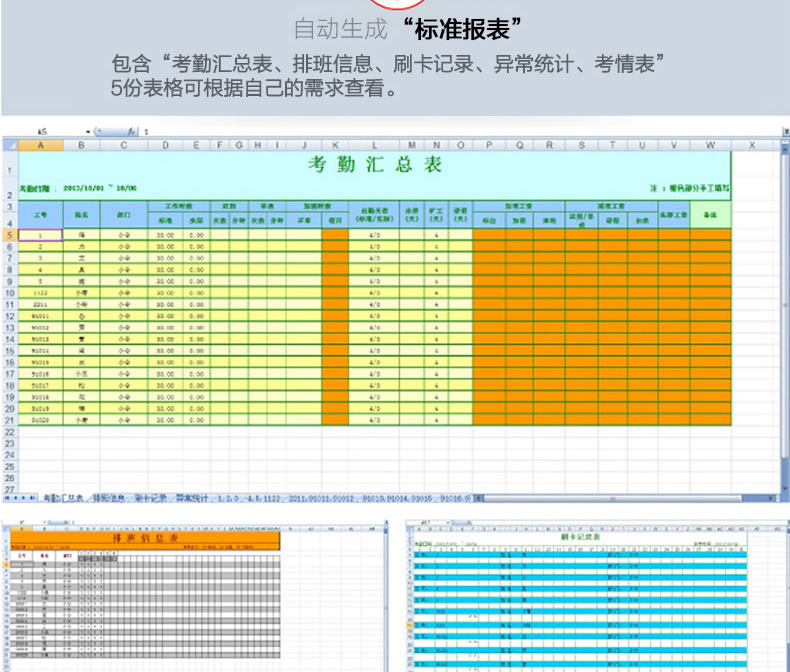Click the horizontal scrollbar of the main sheet
Image resolution: width=790 pixels, height=672 pixels.
pos(613,498)
